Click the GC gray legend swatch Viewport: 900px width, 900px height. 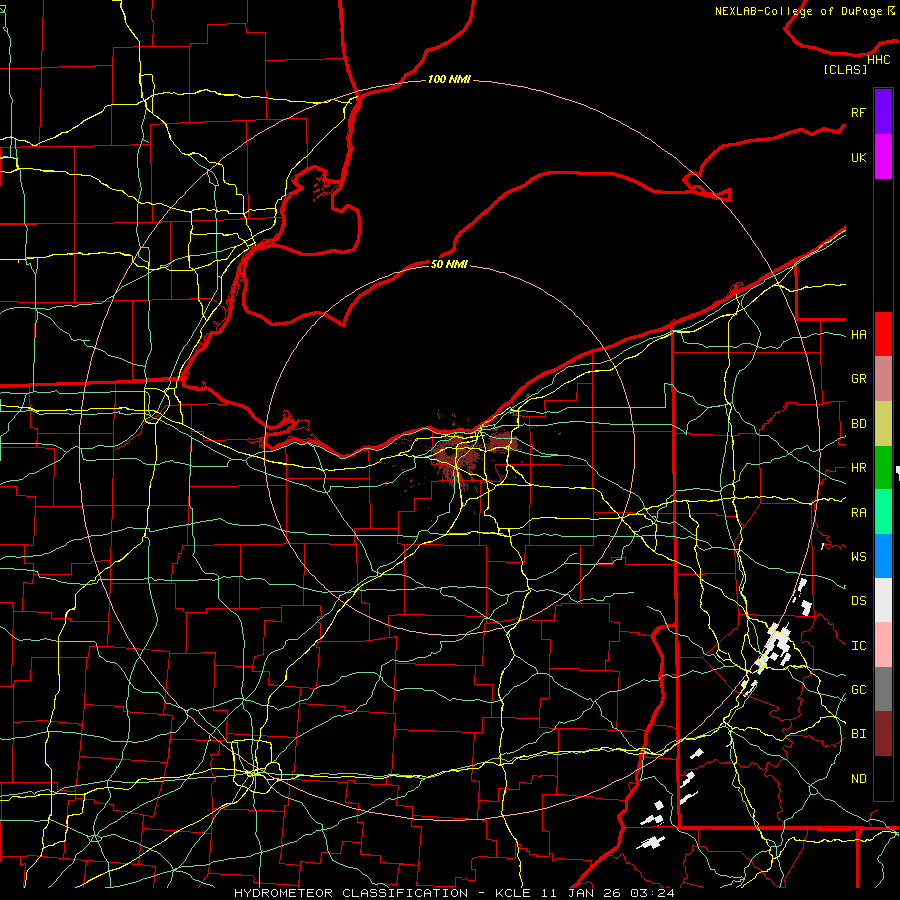click(883, 689)
